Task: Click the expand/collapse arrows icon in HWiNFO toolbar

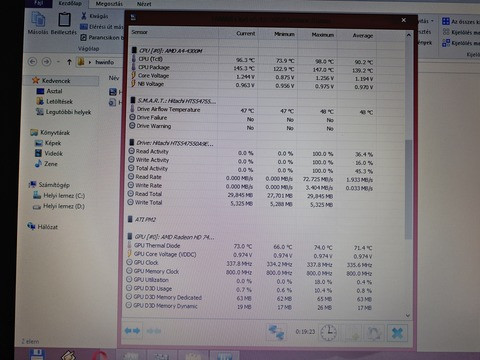Action: 132,331
